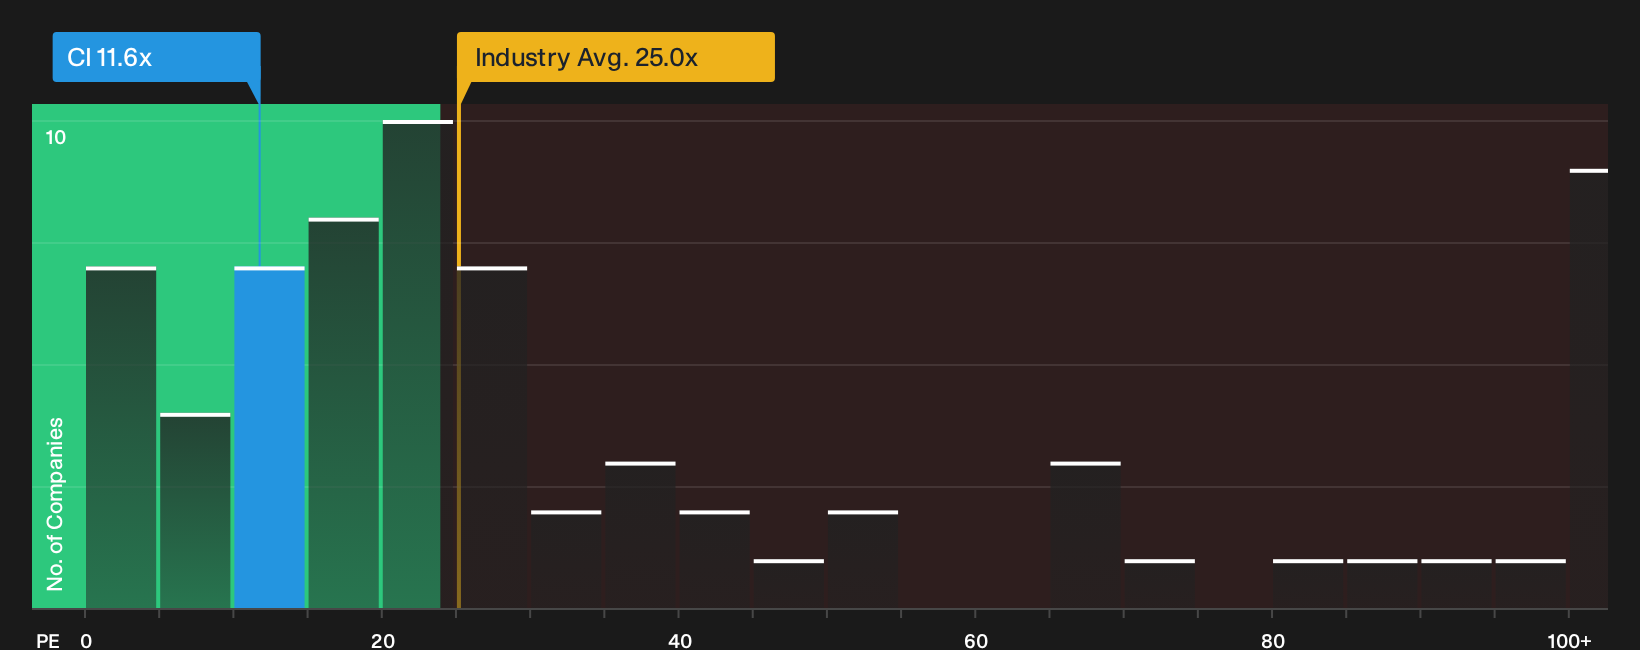
Task: Click the 100+ PE bar
Action: pyautogui.click(x=1589, y=389)
